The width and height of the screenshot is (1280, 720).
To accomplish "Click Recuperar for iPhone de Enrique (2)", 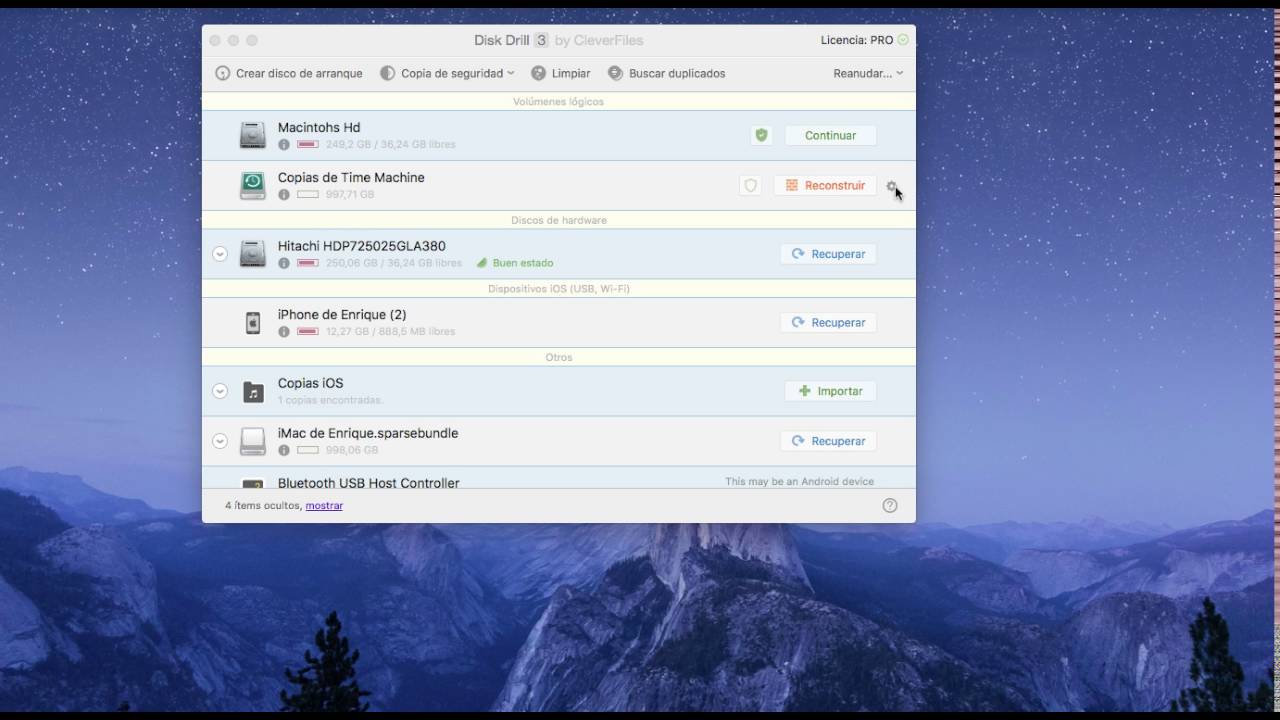I will pyautogui.click(x=828, y=322).
